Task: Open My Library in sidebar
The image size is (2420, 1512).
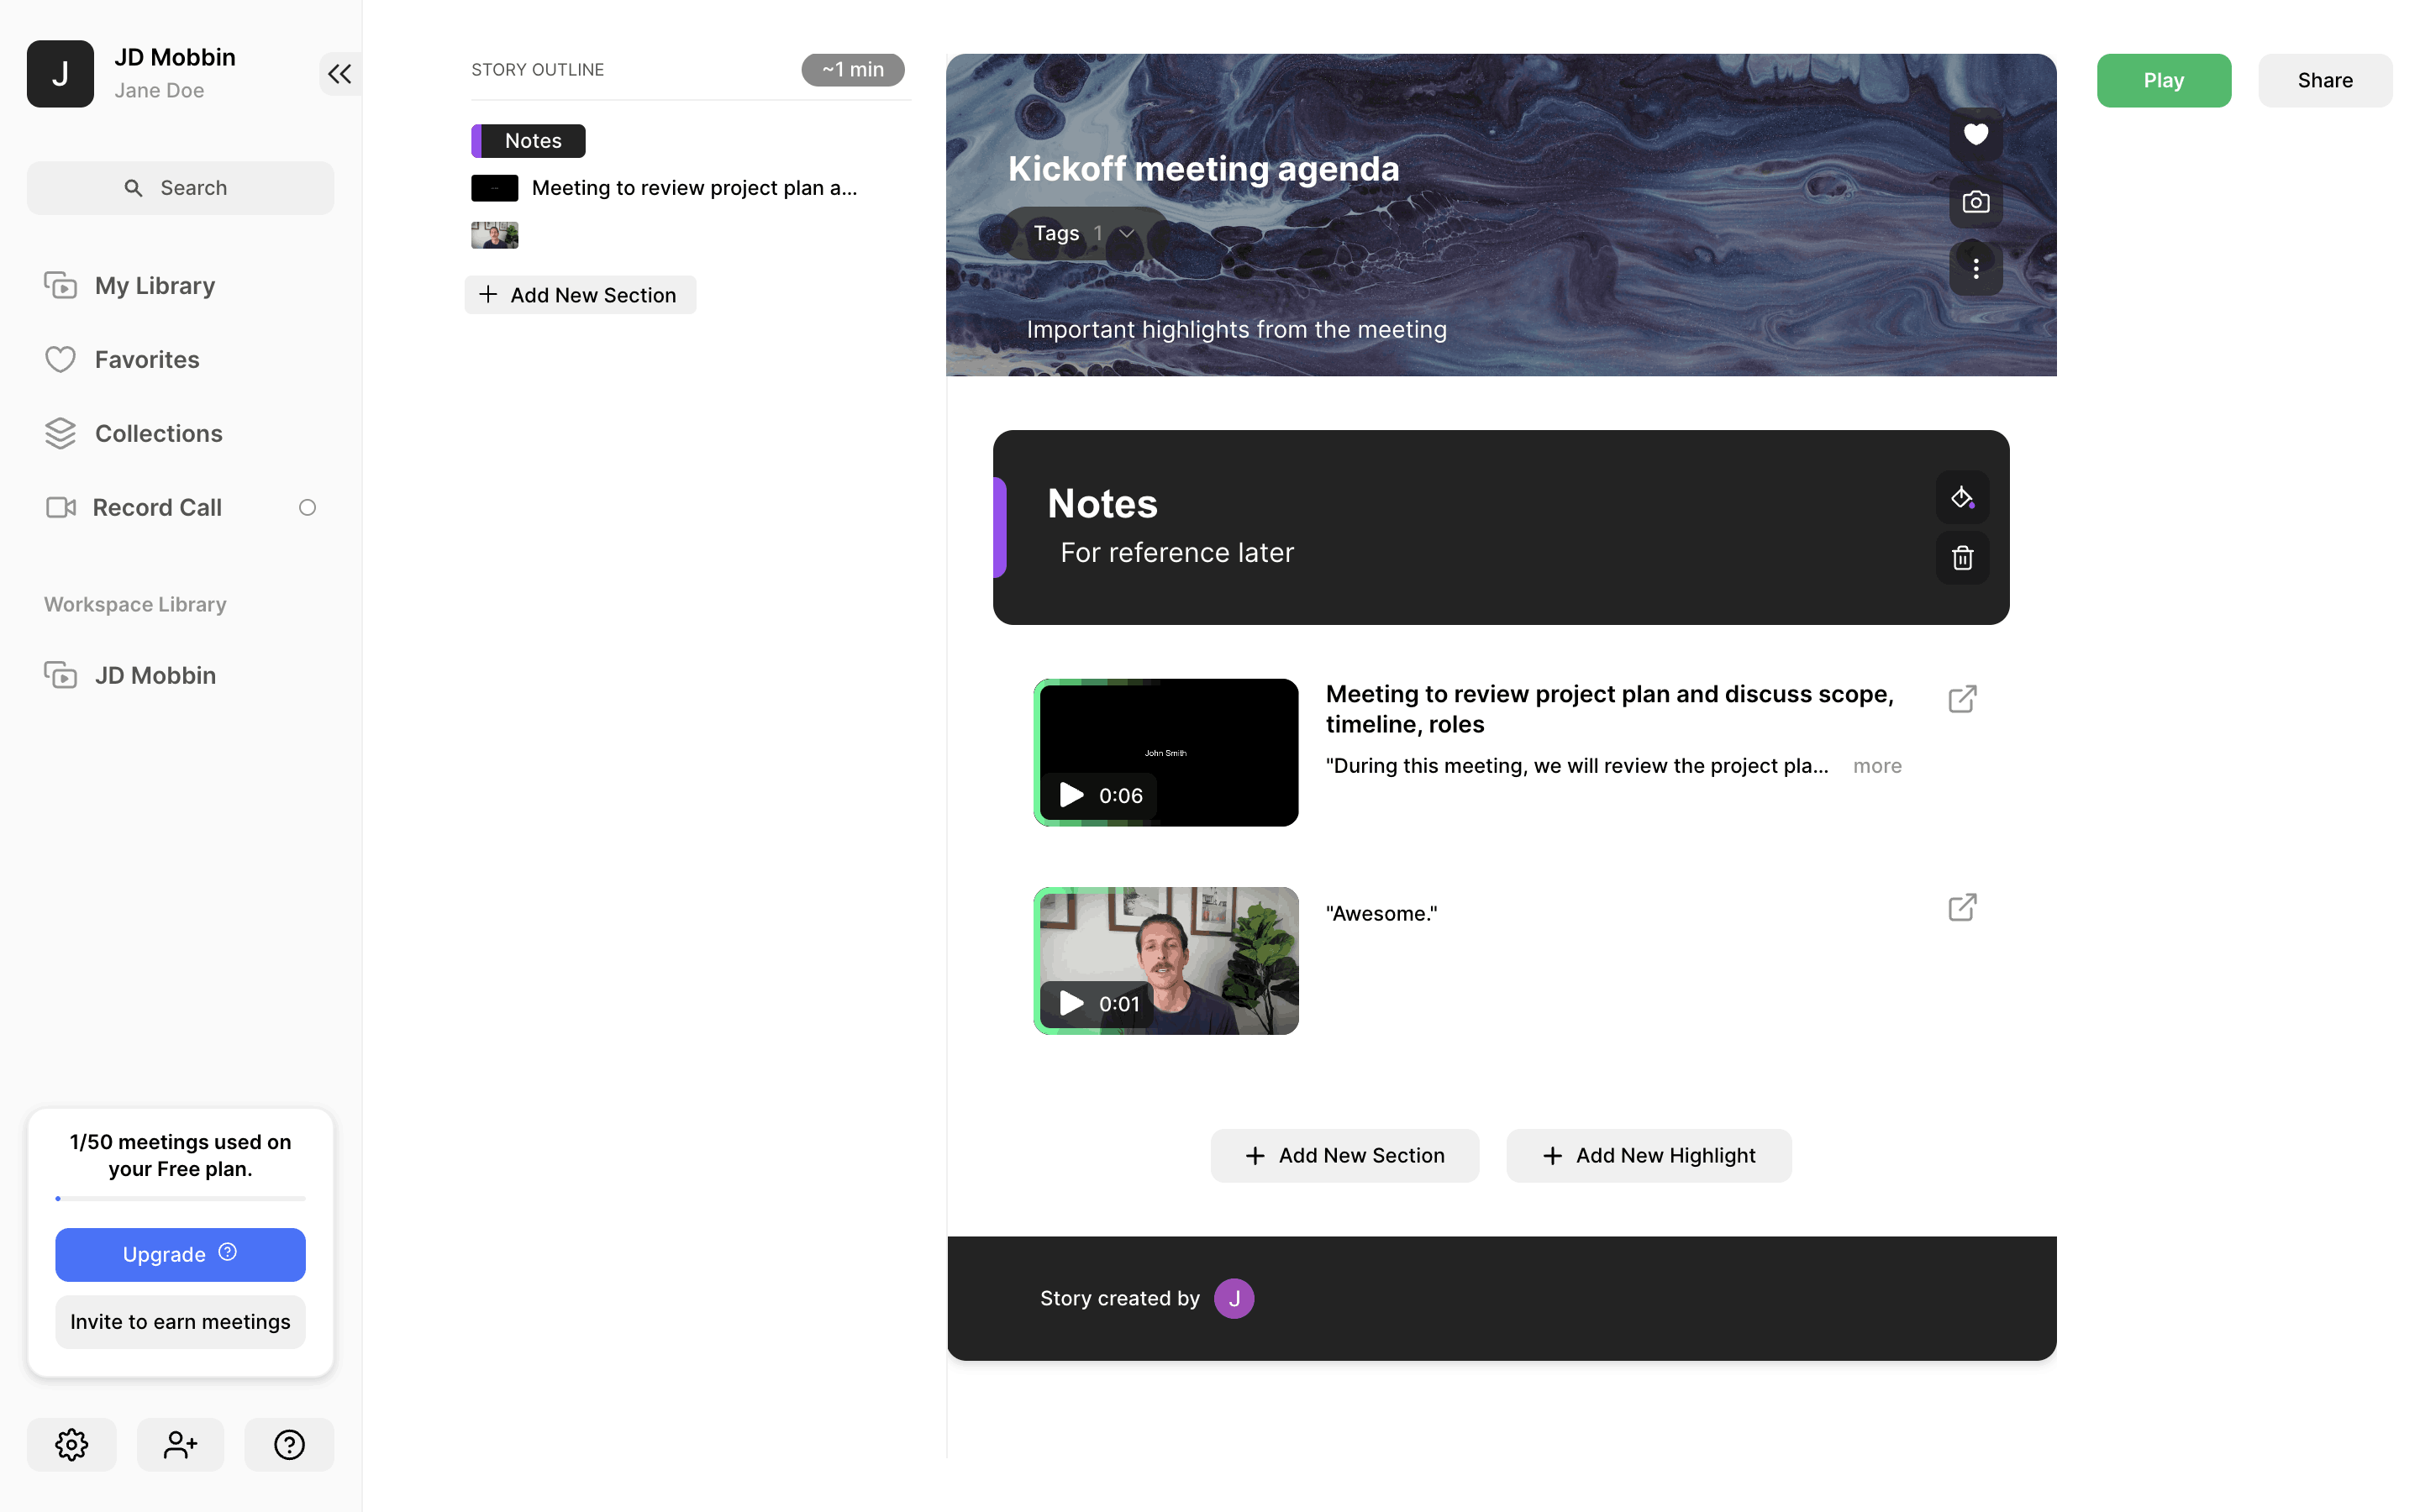Action: pos(155,286)
